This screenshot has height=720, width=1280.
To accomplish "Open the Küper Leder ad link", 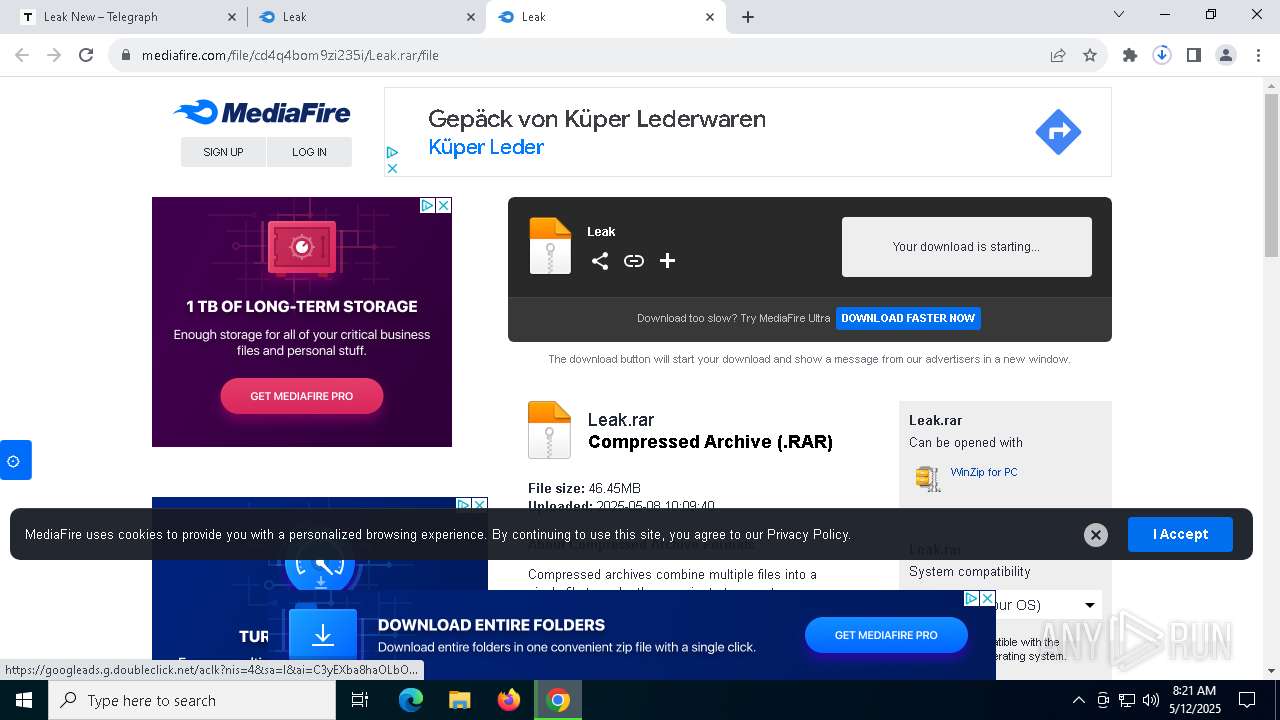I will [486, 147].
